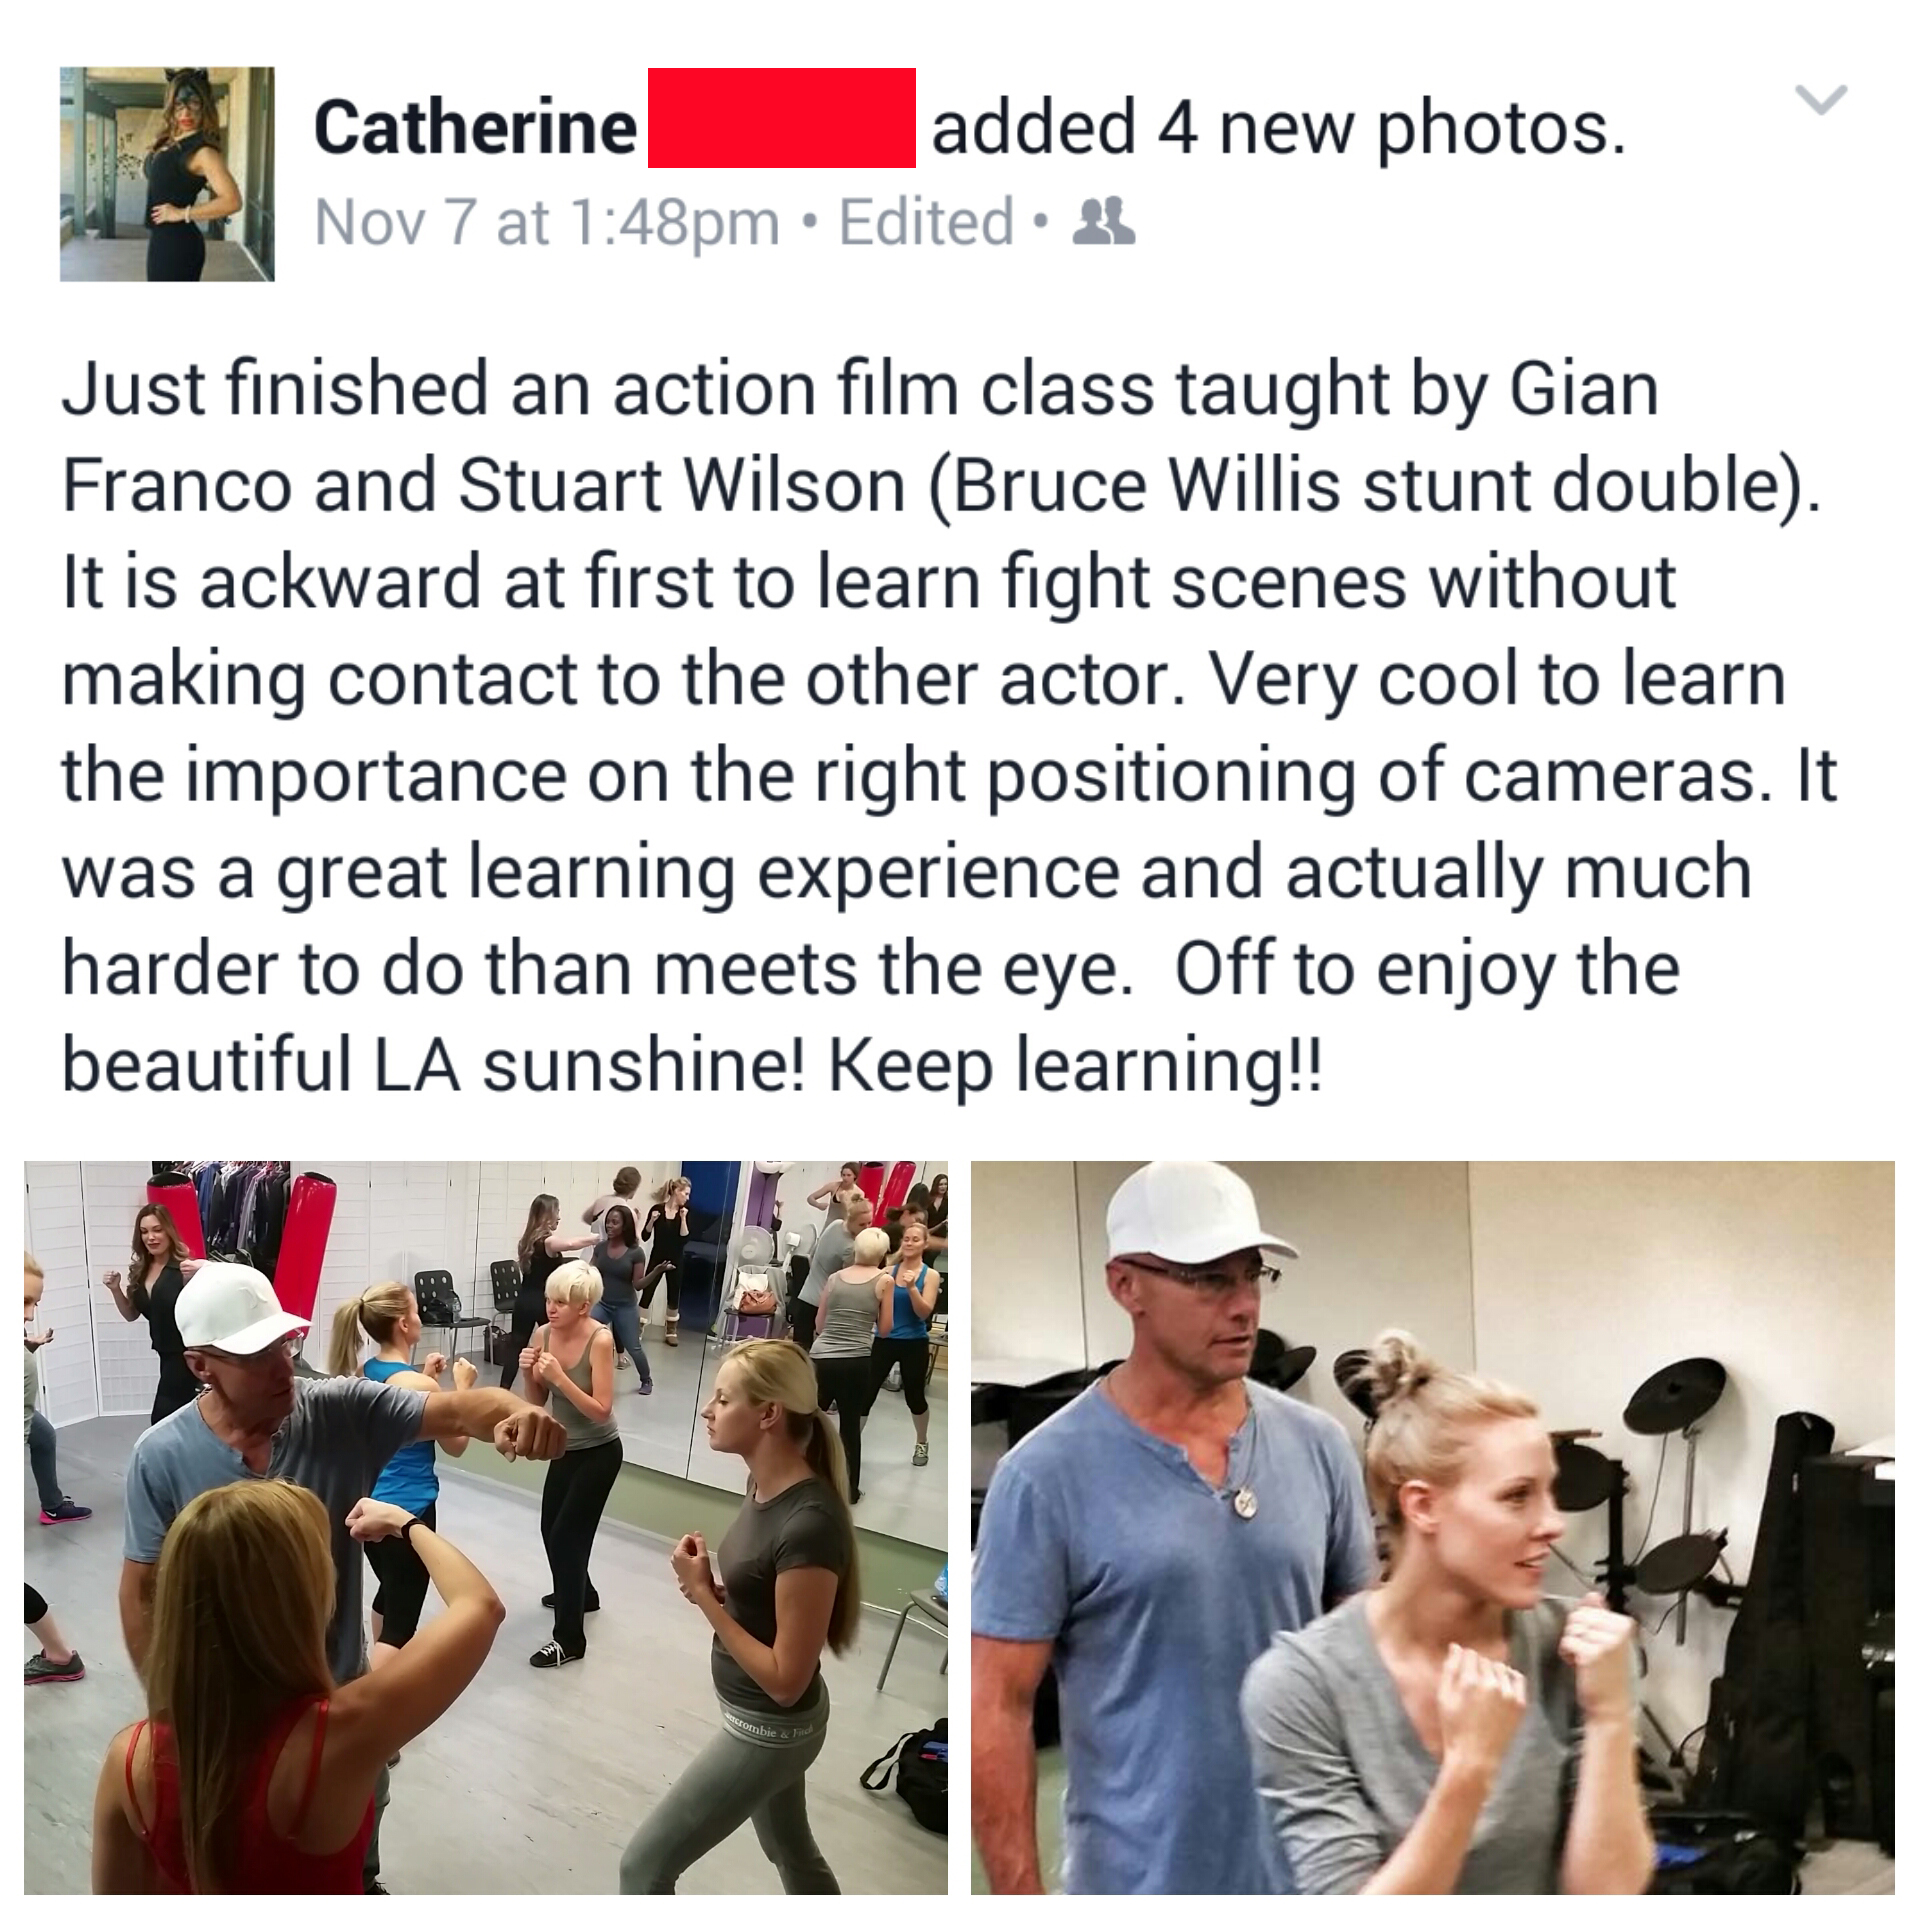Open Catherine's profile name link
The image size is (1920, 1920).
[476, 128]
